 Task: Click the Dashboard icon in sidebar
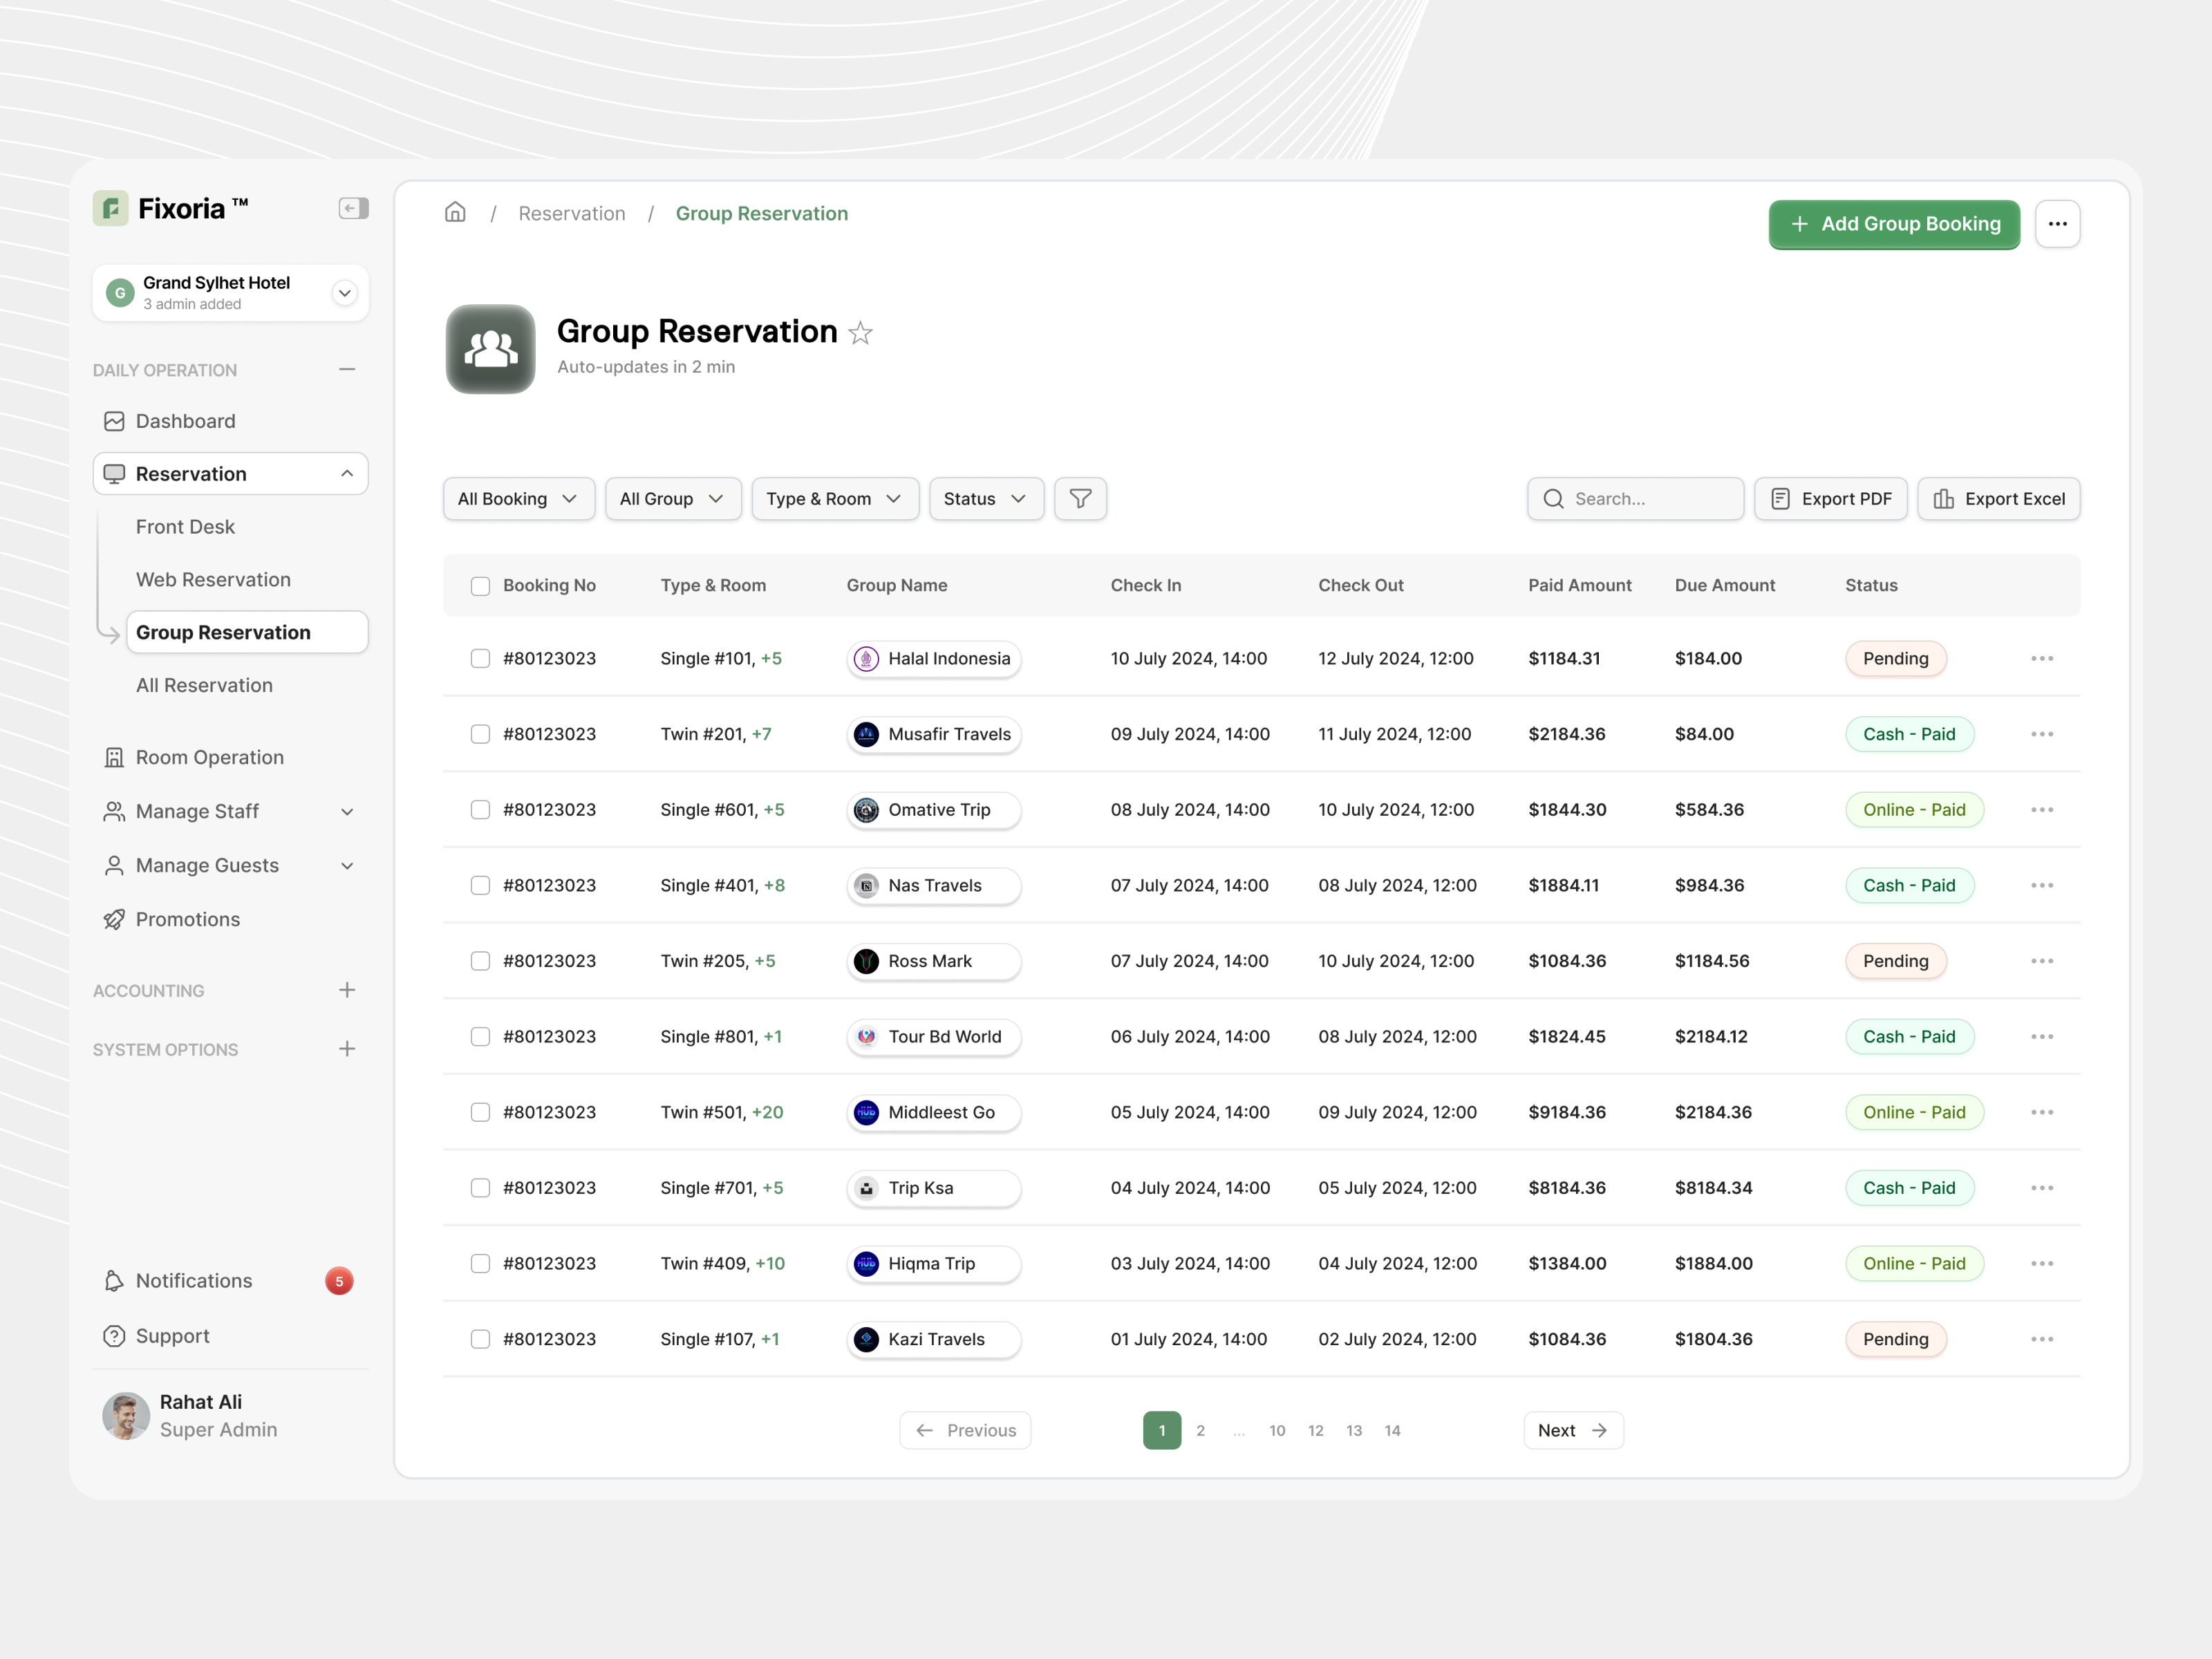pos(114,421)
